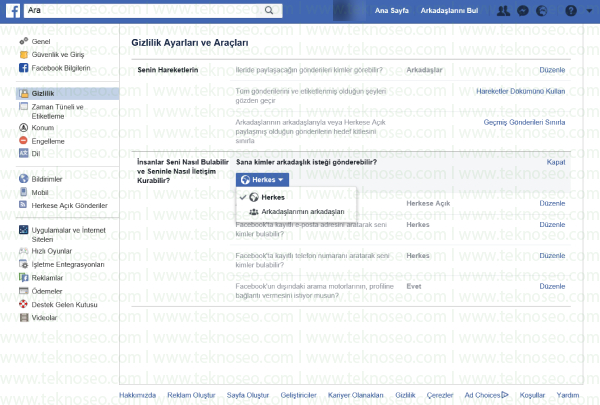Open Bildirimler settings in sidebar
Viewport: 600px width, 405px height.
tap(47, 179)
